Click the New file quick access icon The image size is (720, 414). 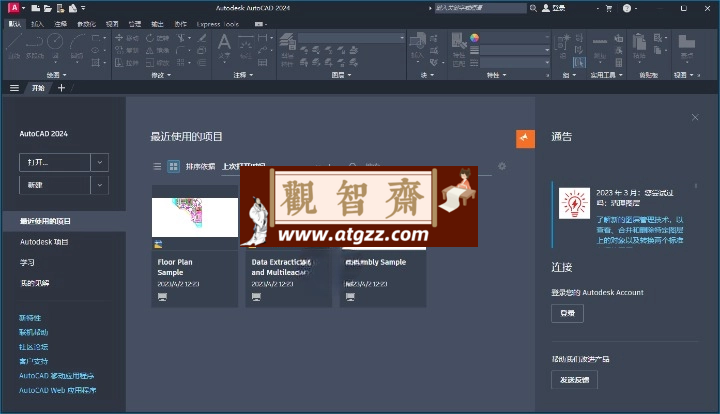[x=35, y=8]
